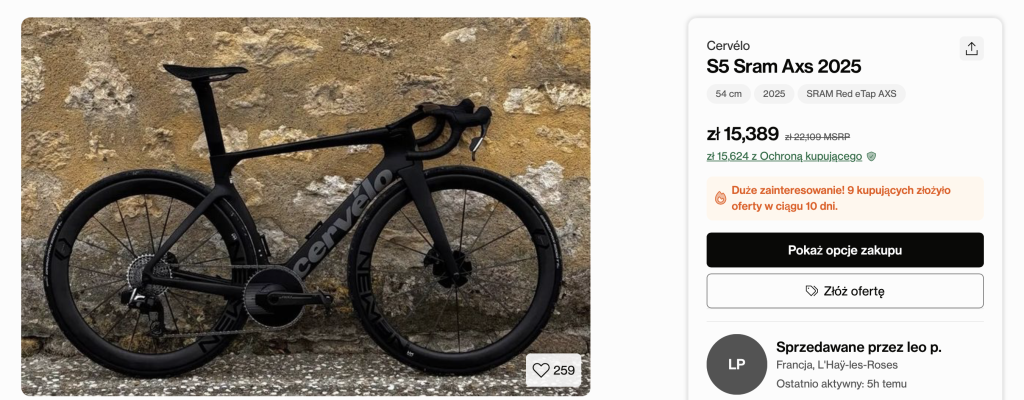
Task: Click the crossed-out zł 22,109 MSRP price
Action: coord(817,136)
